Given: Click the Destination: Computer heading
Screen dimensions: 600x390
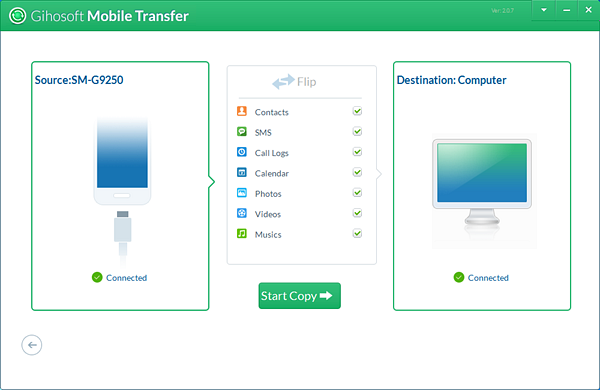Looking at the screenshot, I should (452, 80).
